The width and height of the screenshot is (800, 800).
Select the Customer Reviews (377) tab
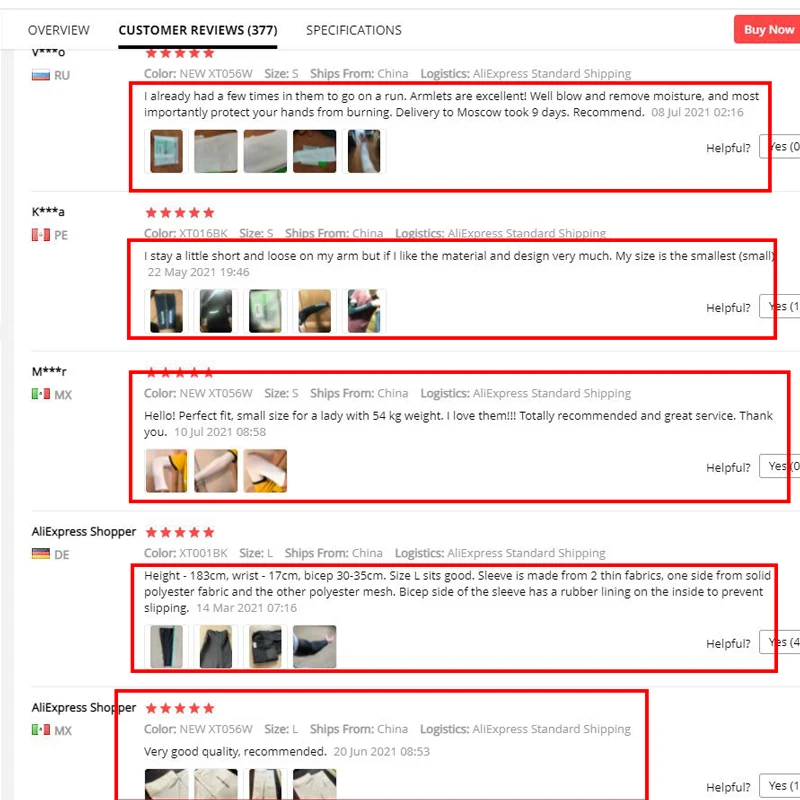[198, 30]
